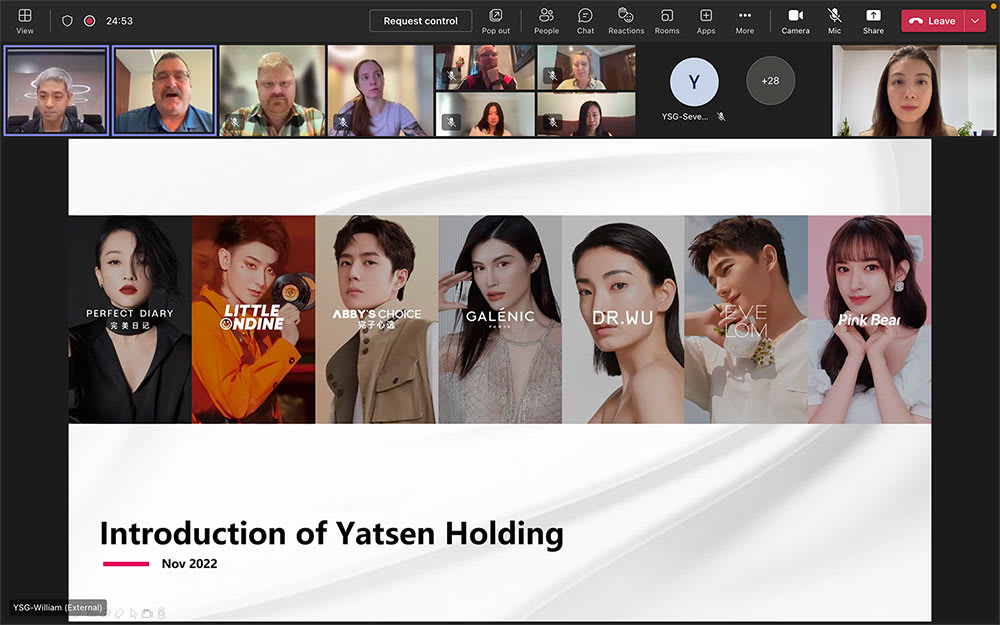Show the +28 additional participants

770,81
